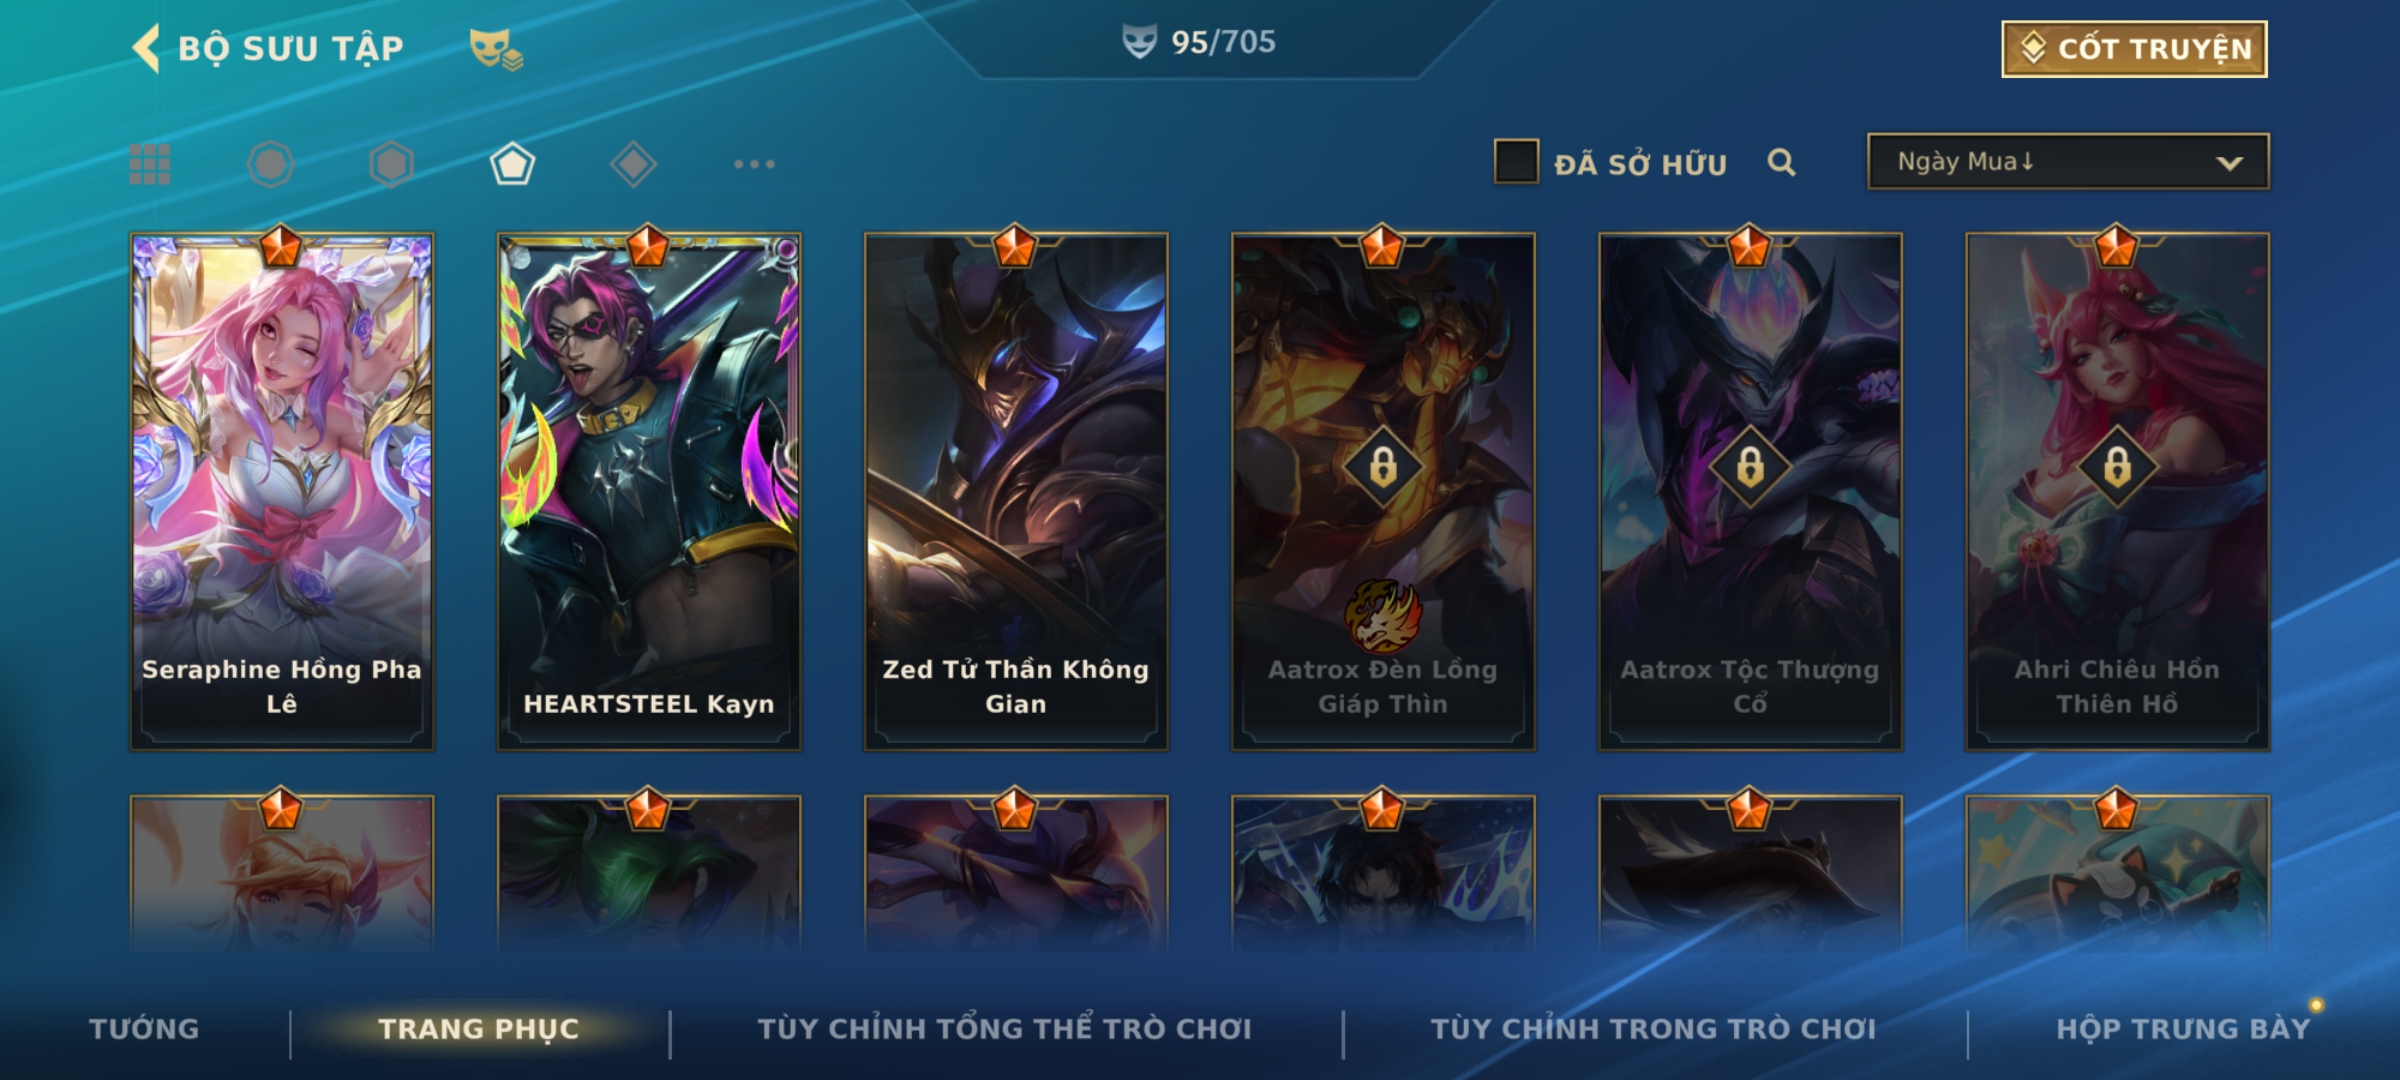
Task: Select the all-skins grid filter icon
Action: (x=150, y=164)
